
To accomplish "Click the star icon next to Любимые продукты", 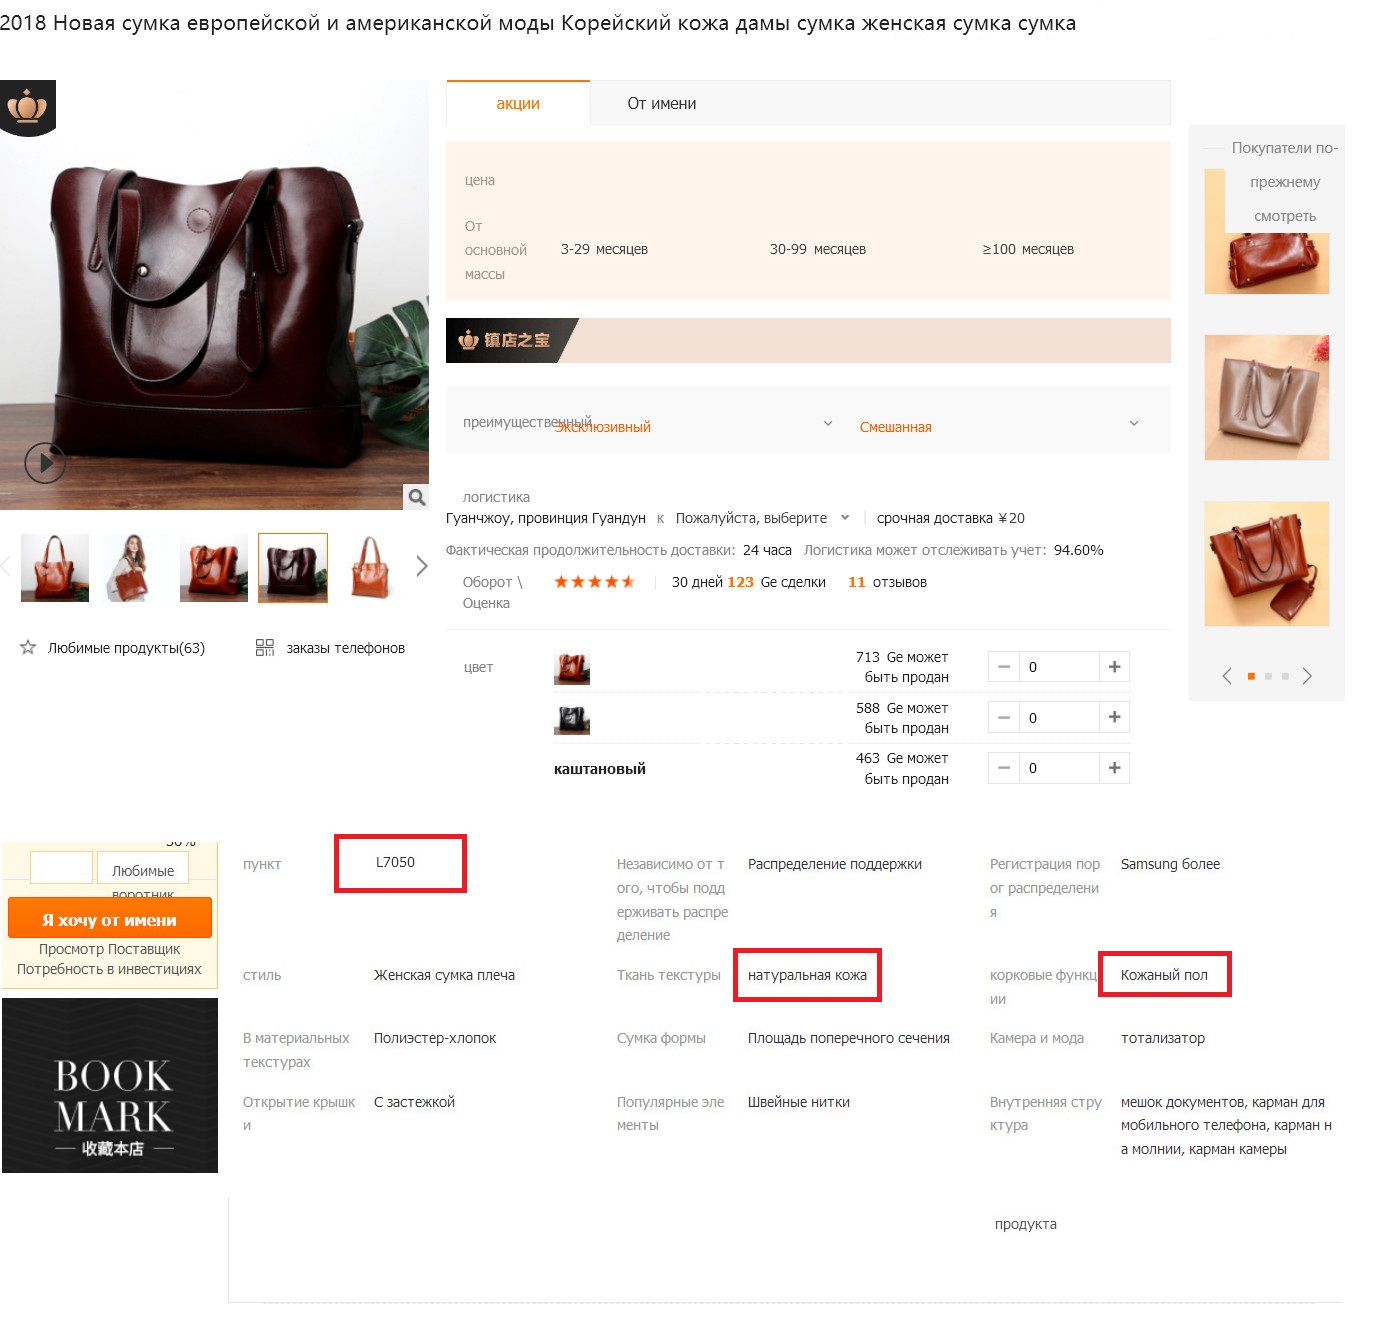I will [x=28, y=647].
